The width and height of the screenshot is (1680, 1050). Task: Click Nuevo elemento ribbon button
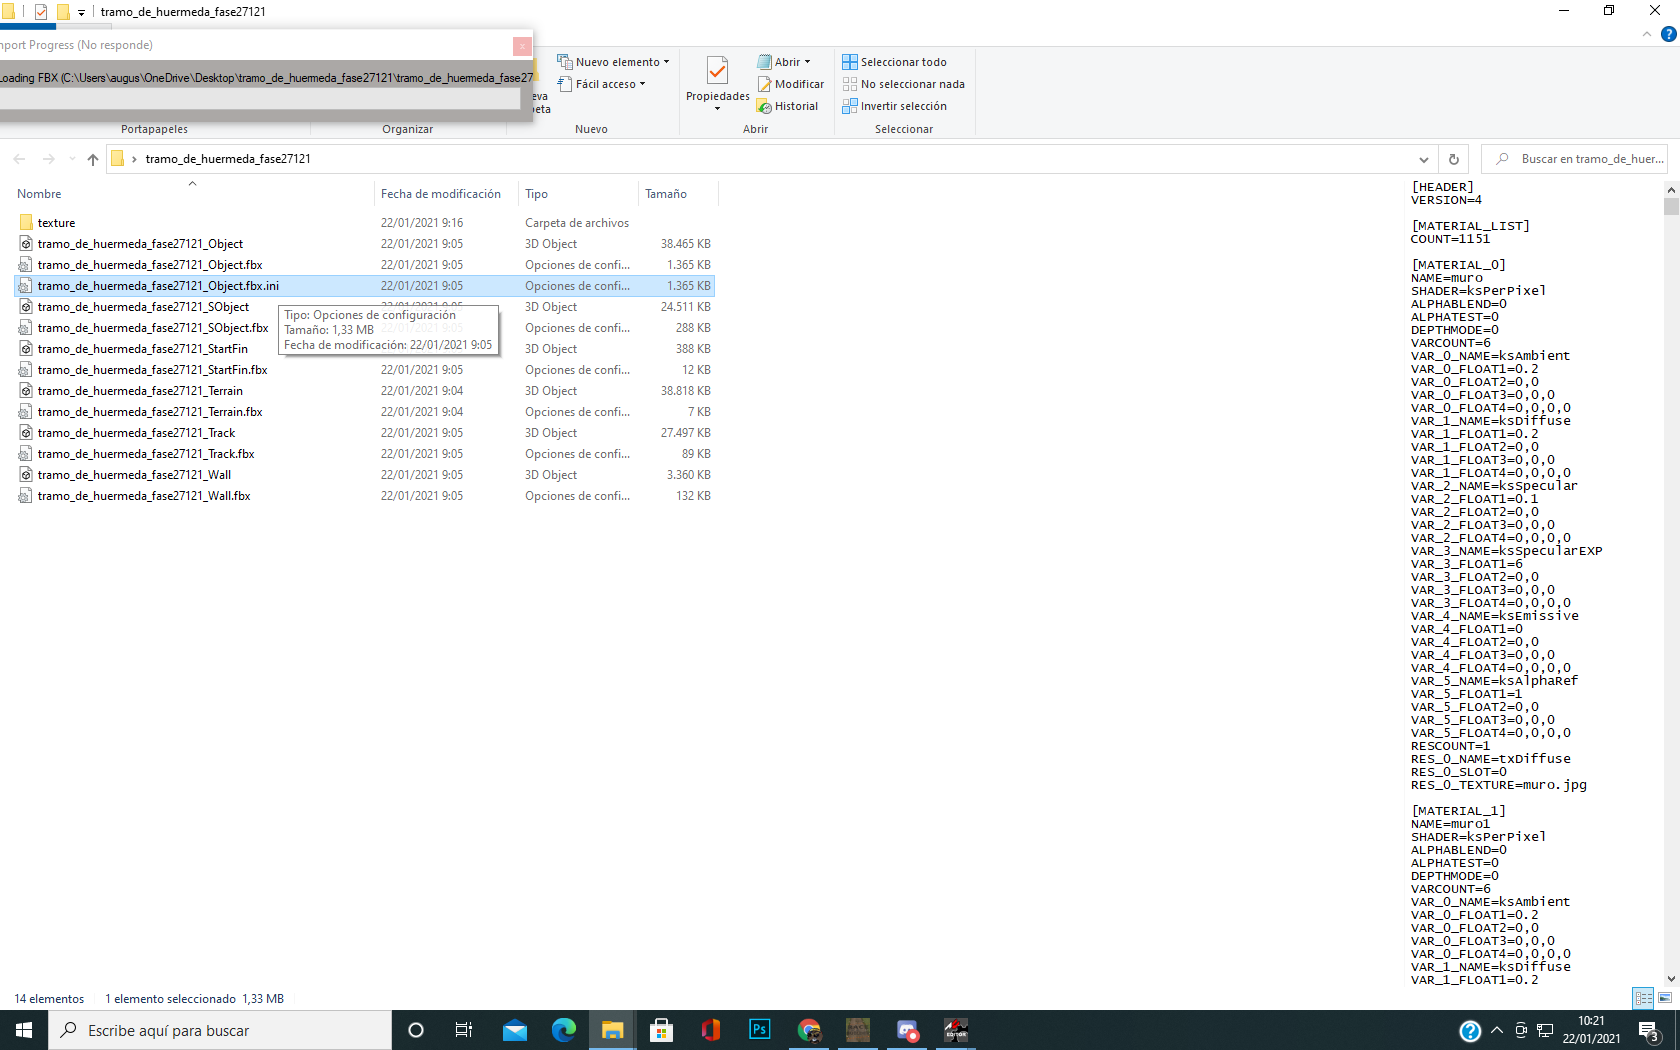(x=613, y=62)
